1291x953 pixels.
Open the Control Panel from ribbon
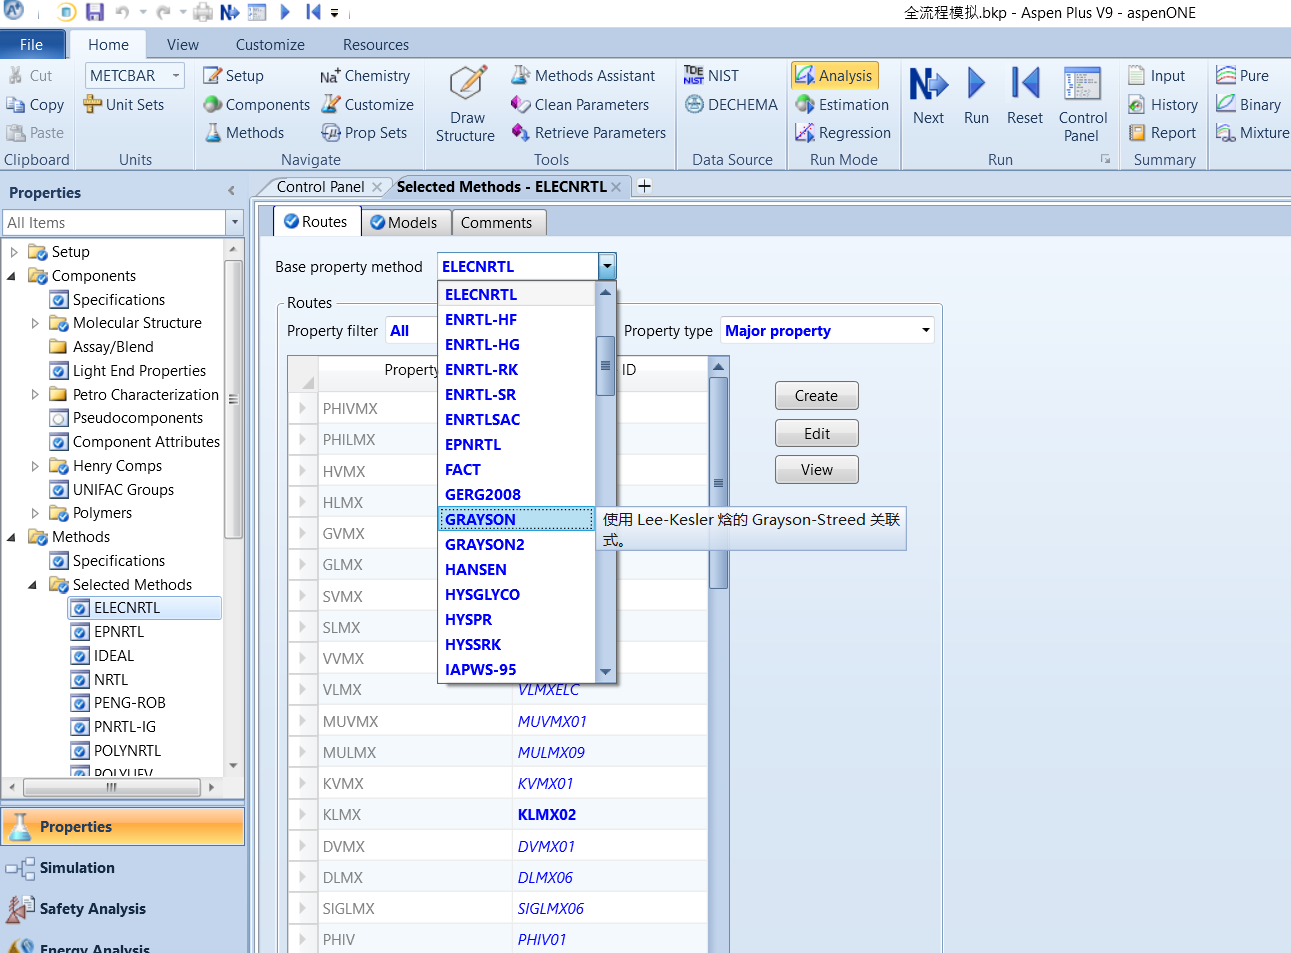tap(1082, 104)
